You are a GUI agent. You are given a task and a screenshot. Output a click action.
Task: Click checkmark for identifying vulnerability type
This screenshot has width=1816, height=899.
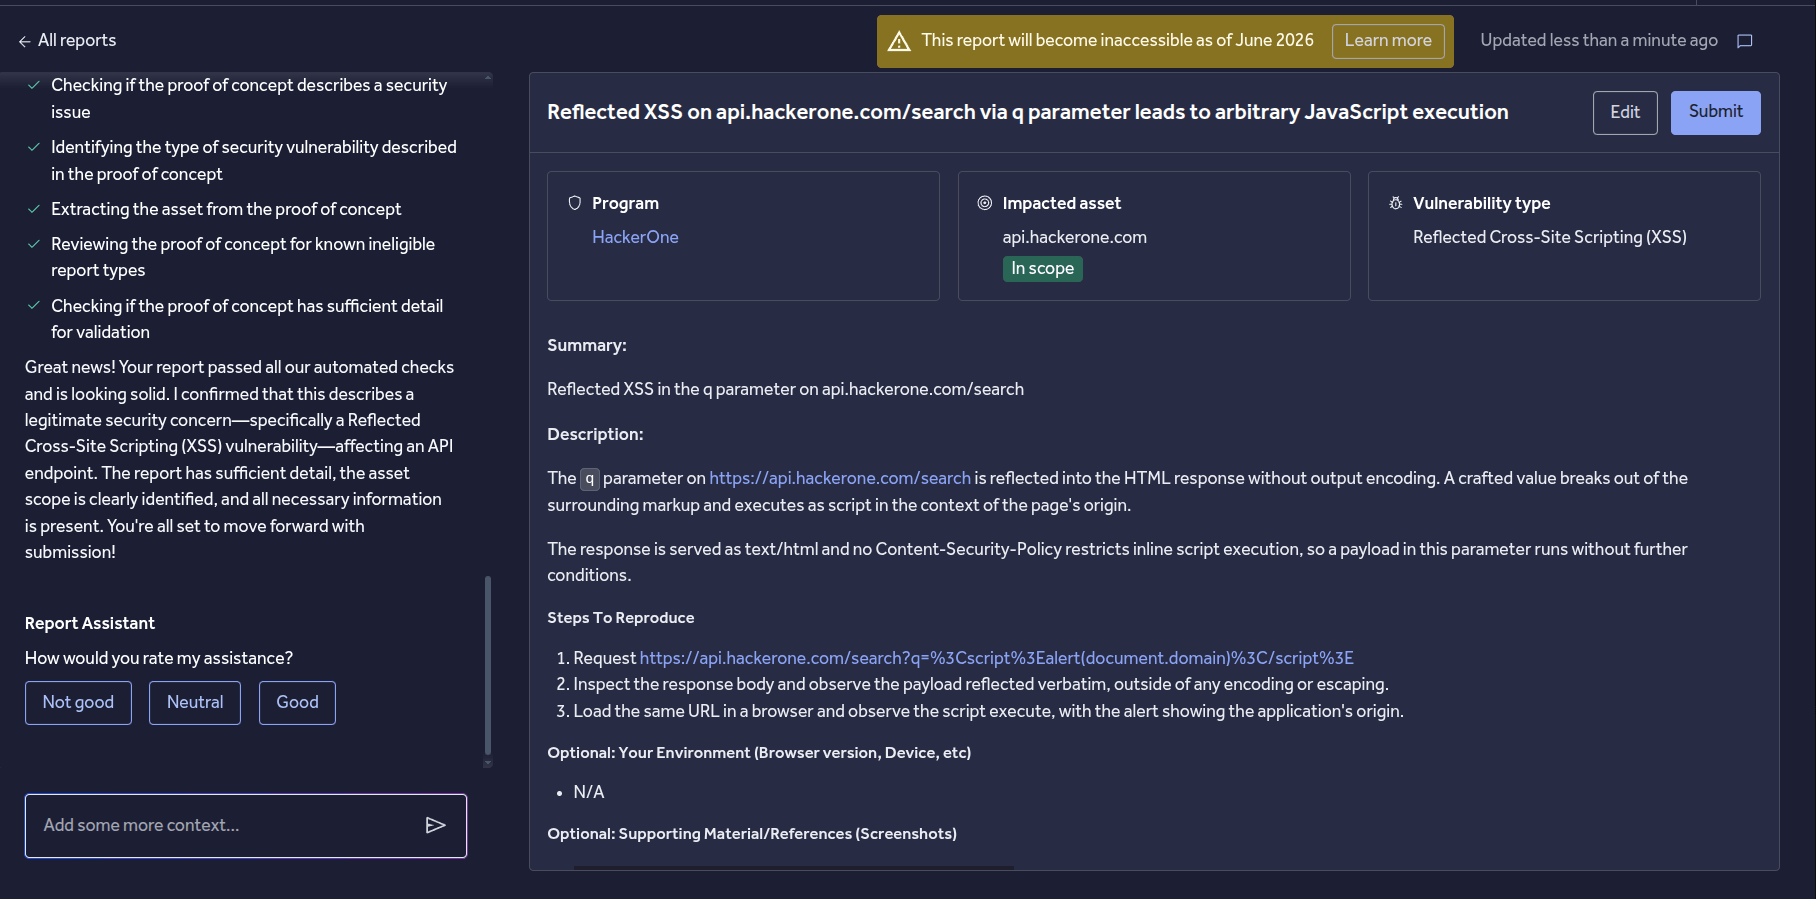tap(34, 147)
